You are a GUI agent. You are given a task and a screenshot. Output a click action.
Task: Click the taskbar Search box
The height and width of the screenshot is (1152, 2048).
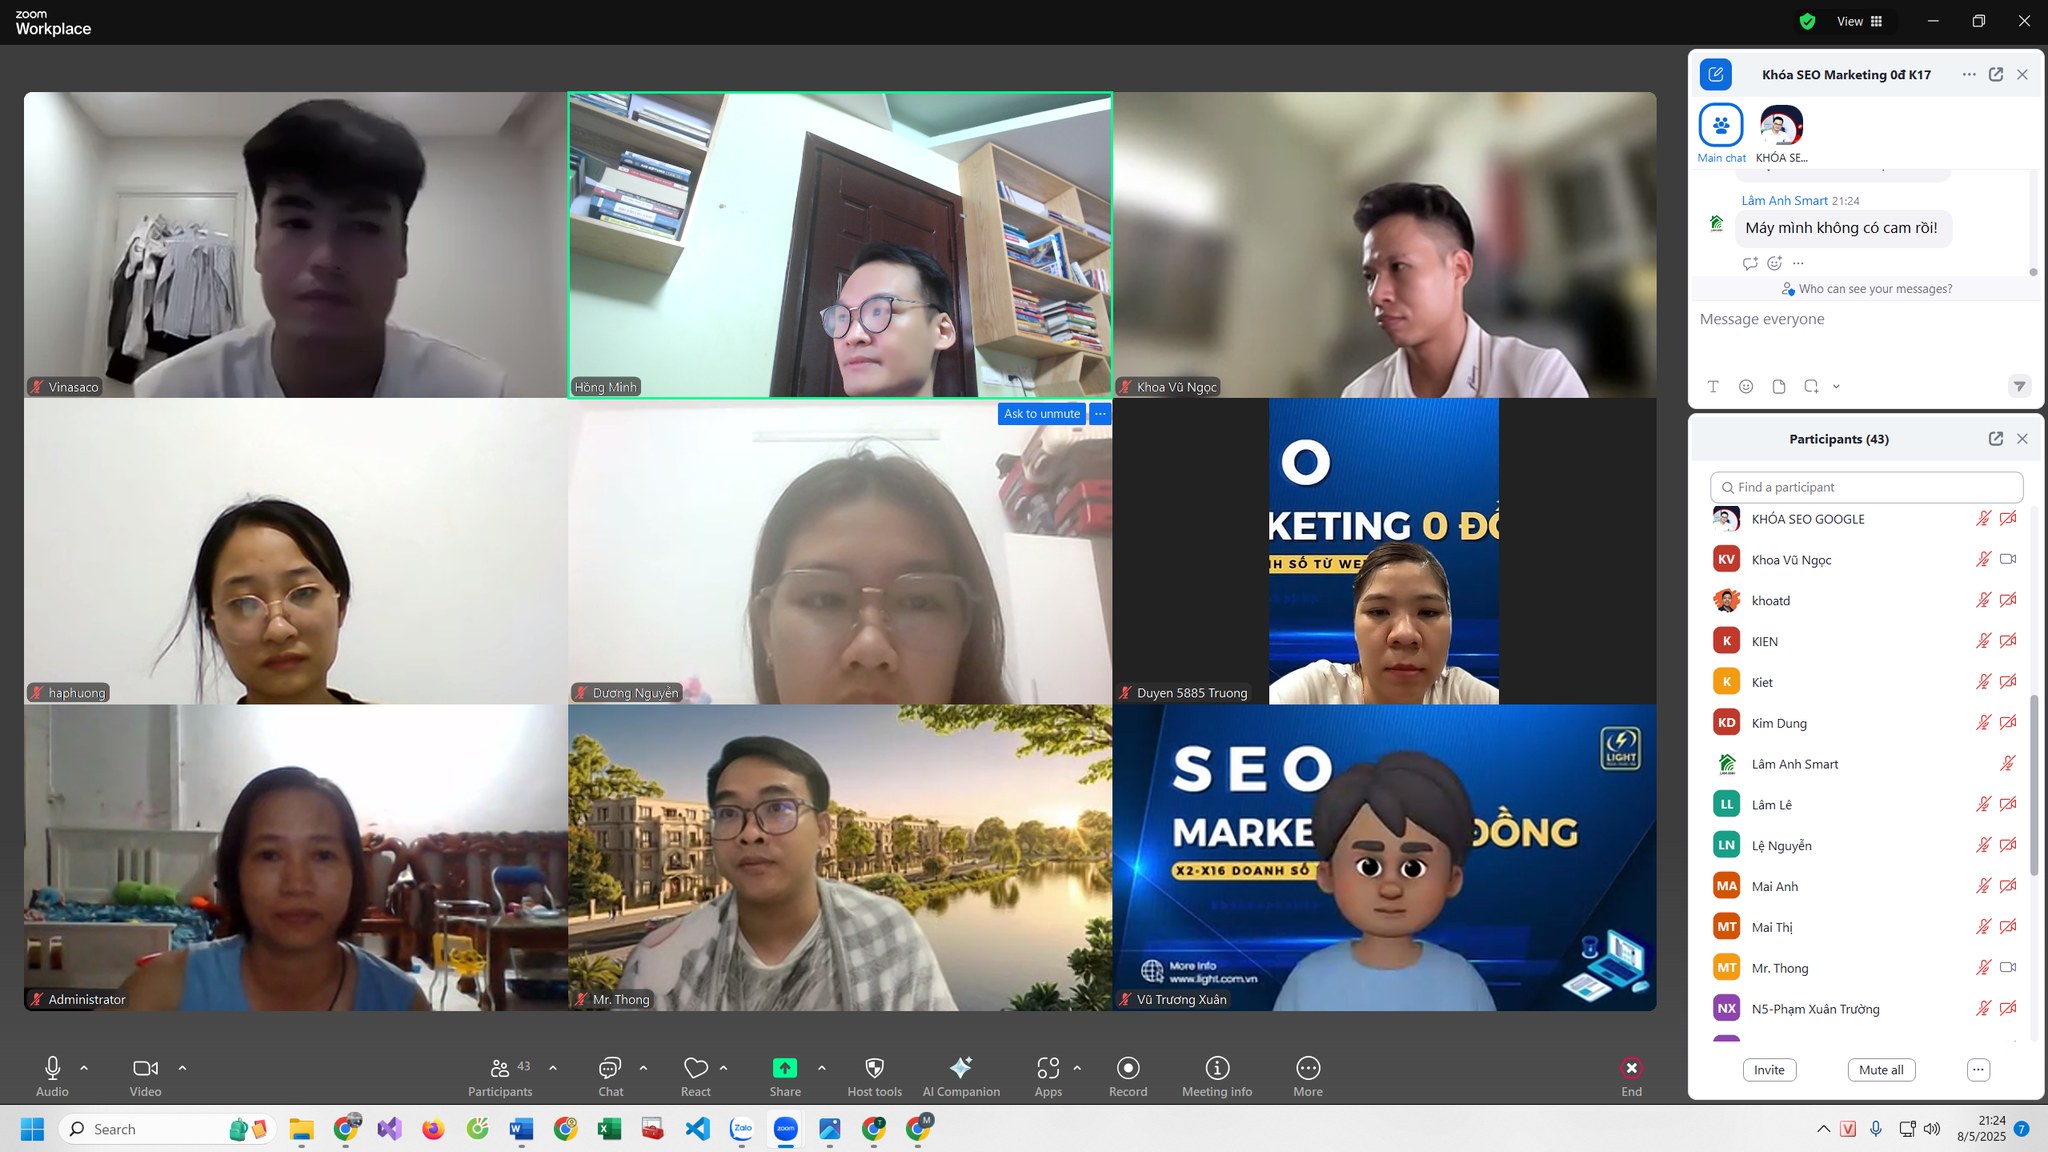coord(168,1129)
